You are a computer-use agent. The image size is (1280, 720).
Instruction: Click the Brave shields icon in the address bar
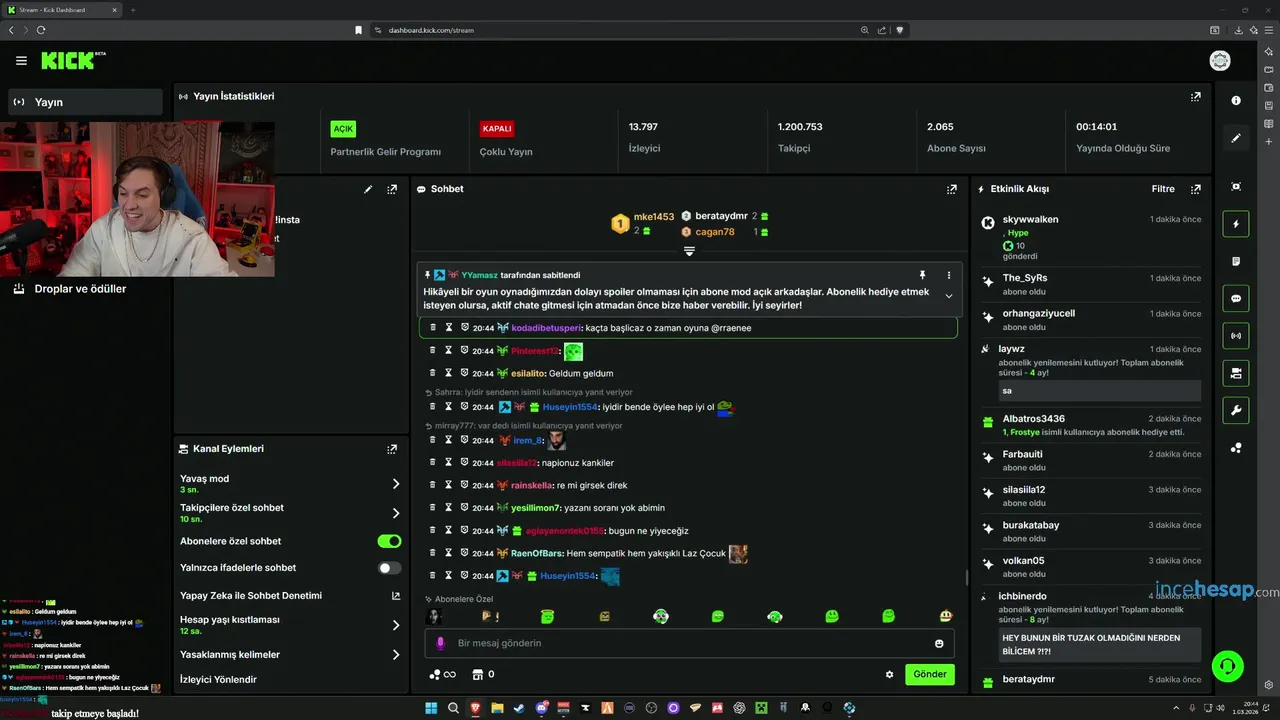(900, 30)
